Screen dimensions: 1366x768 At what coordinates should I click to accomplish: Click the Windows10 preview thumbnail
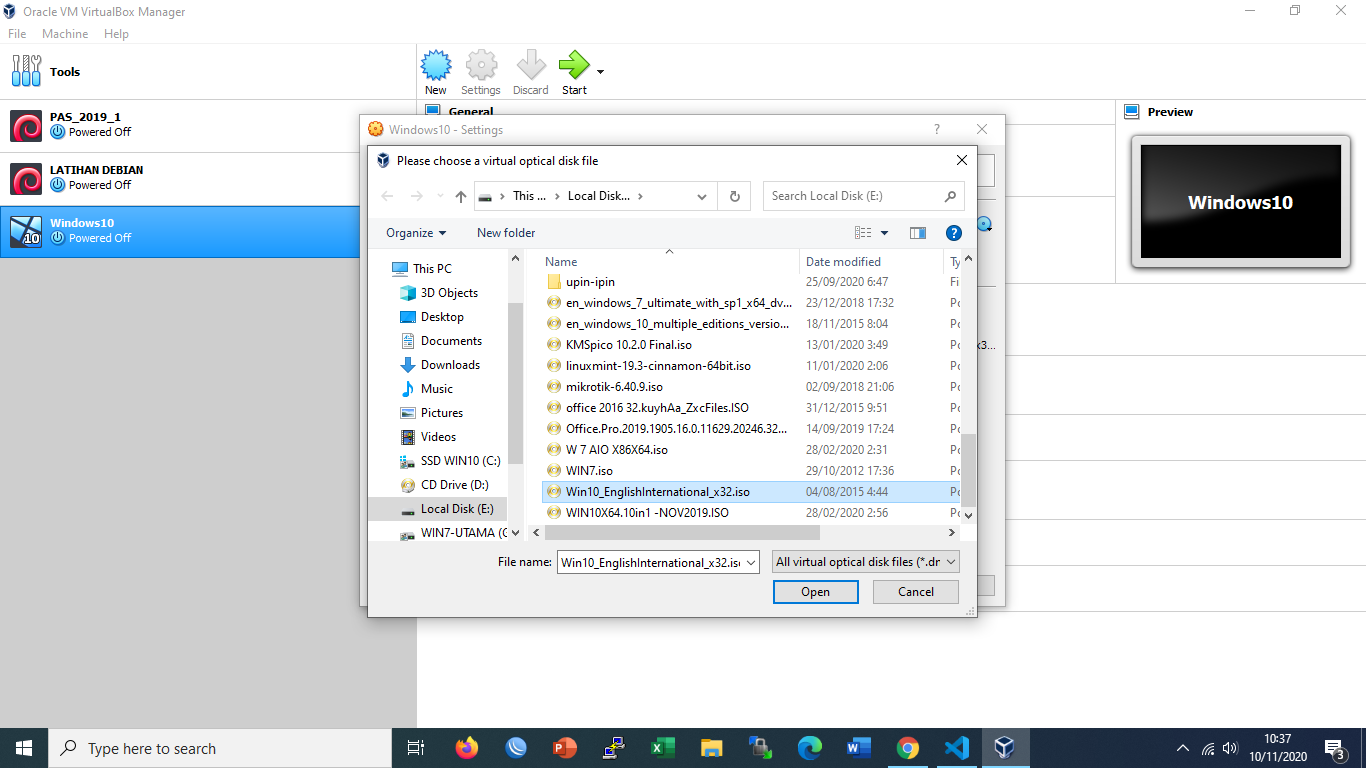1240,202
